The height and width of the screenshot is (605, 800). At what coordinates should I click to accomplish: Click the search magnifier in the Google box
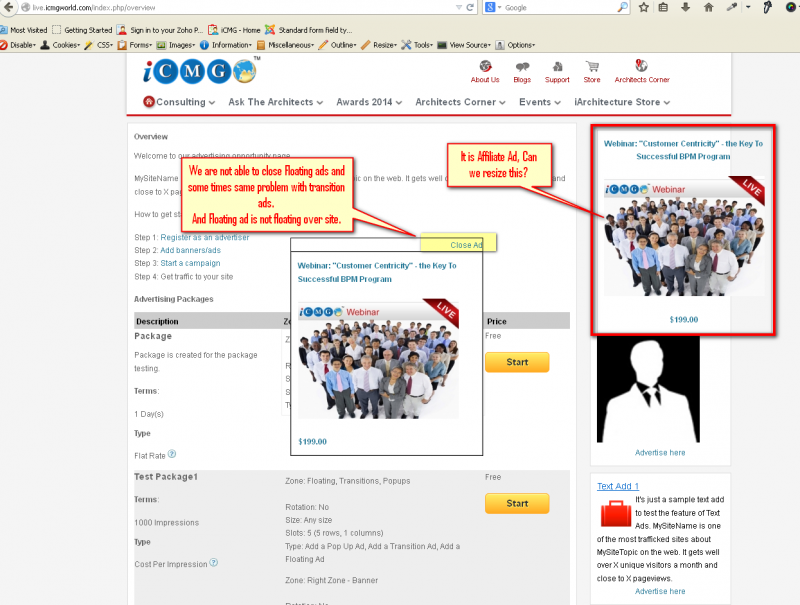(622, 7)
